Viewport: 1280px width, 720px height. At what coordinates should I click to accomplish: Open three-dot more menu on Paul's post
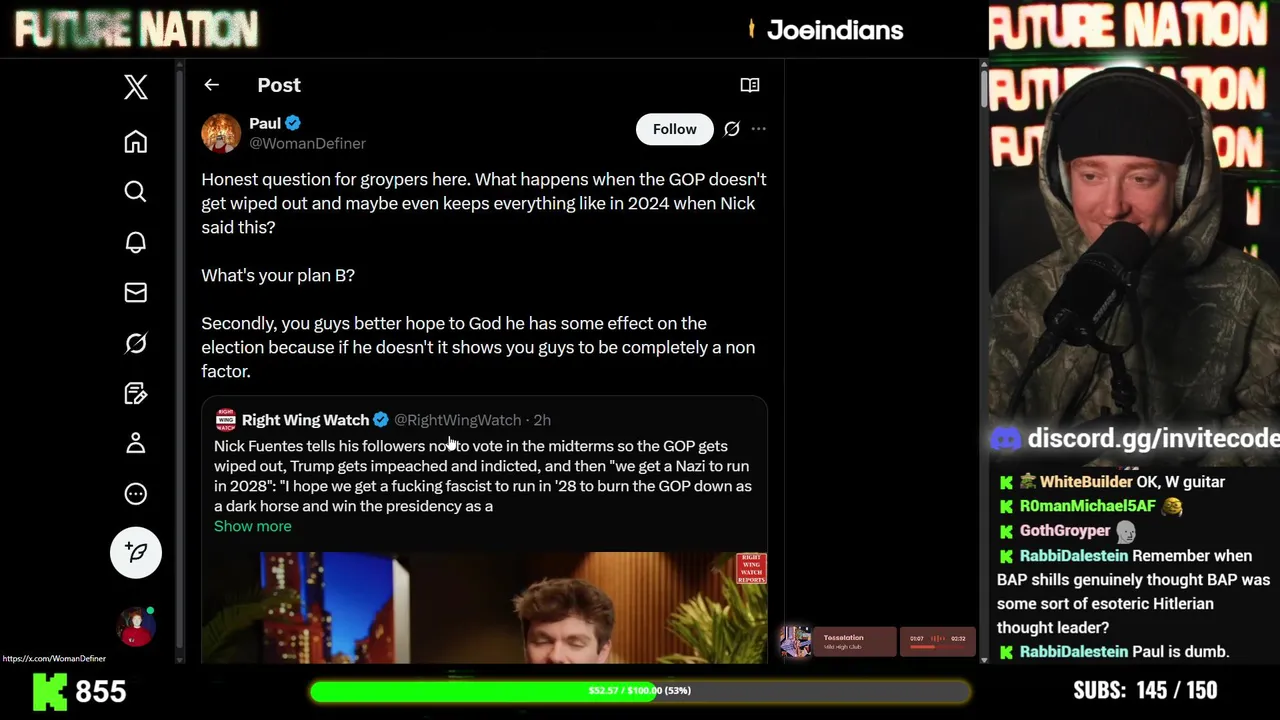[759, 129]
